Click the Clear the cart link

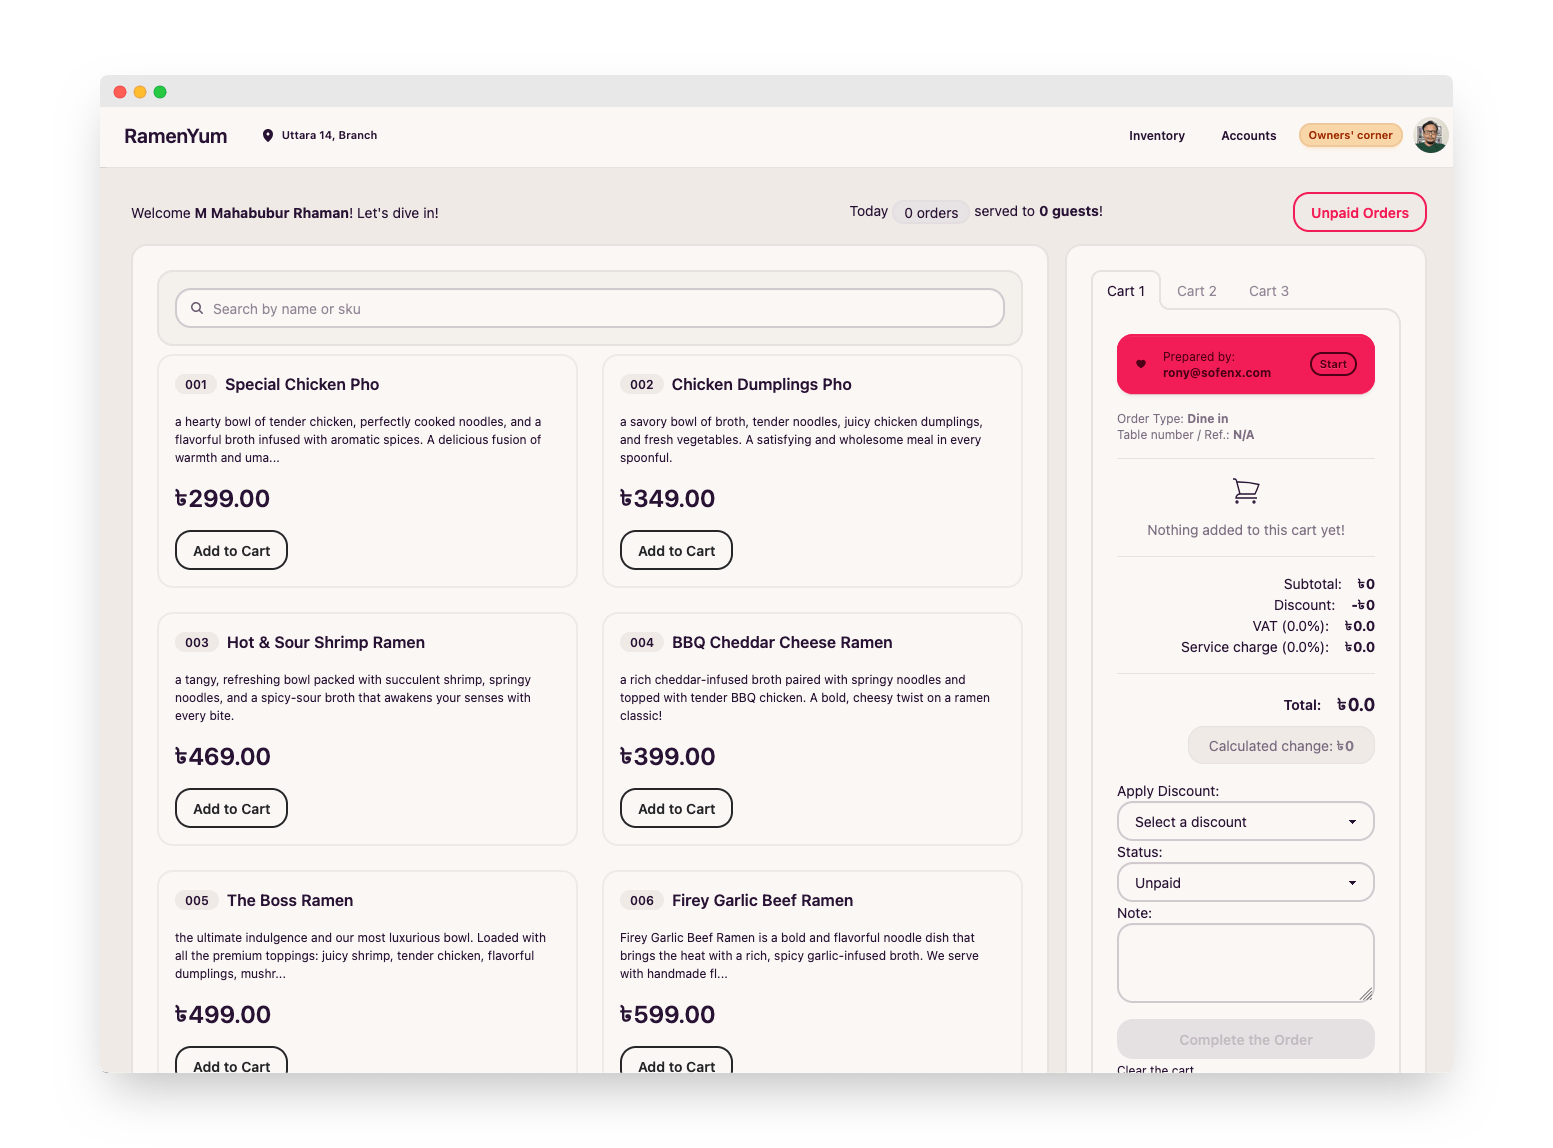tap(1155, 1069)
